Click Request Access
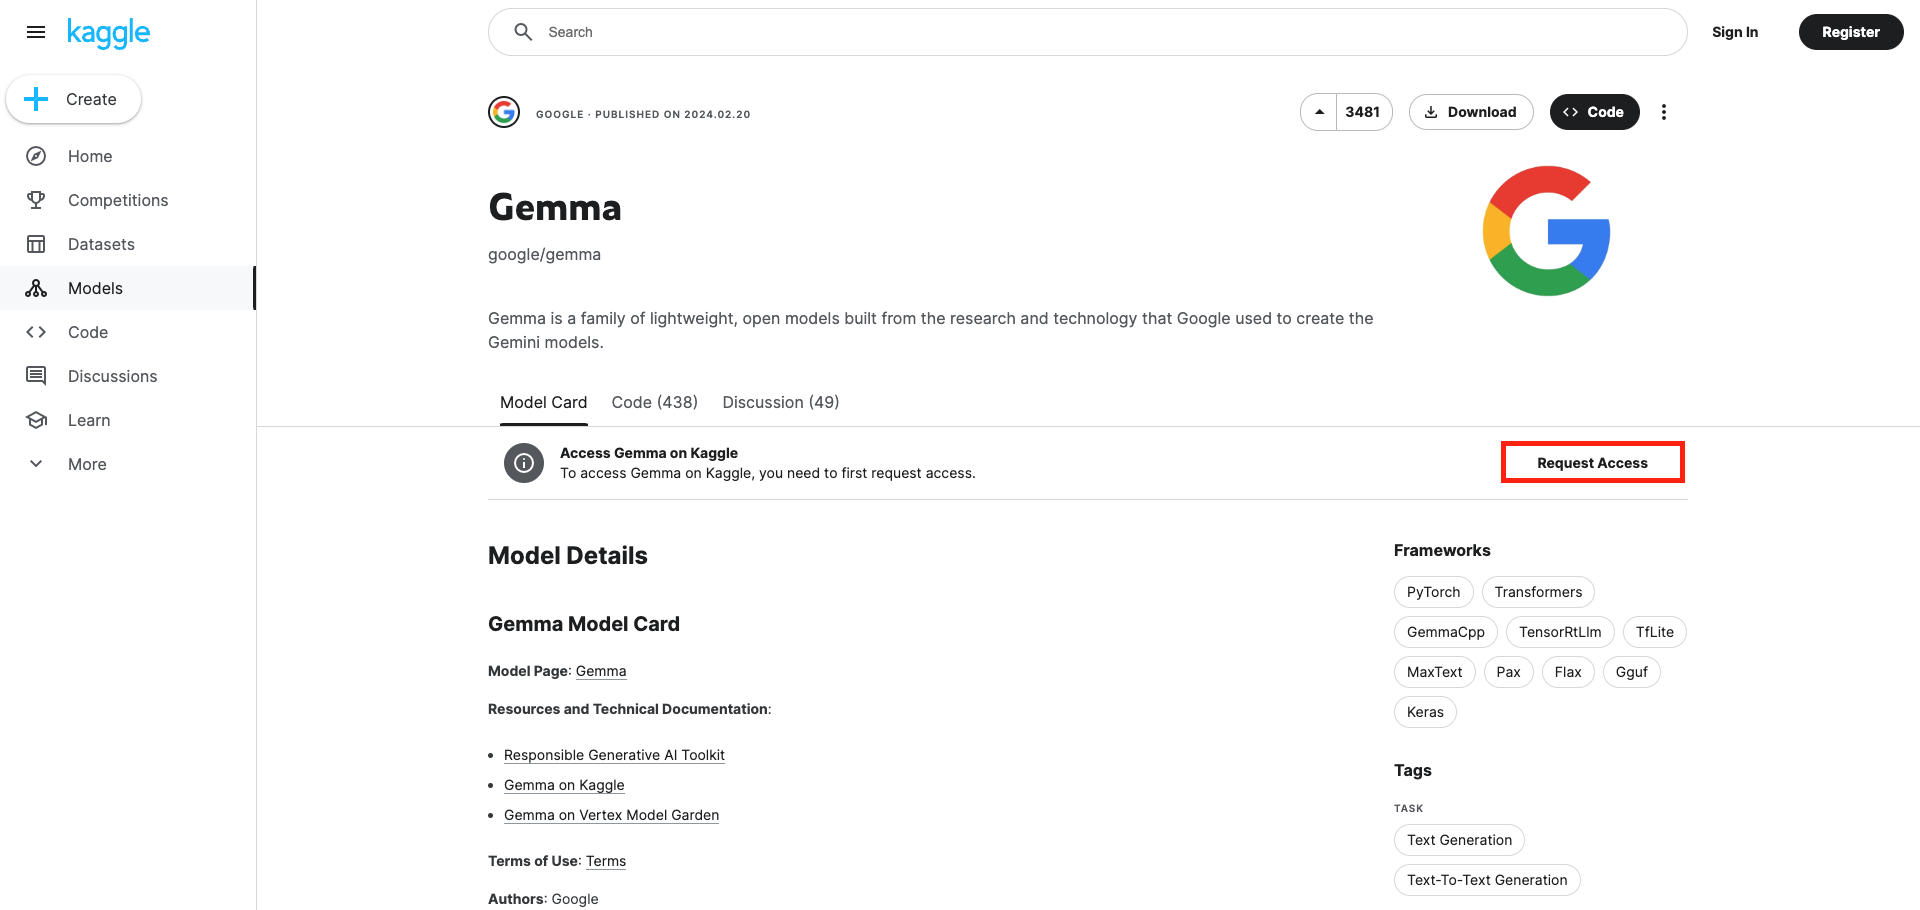This screenshot has height=910, width=1920. [1592, 463]
